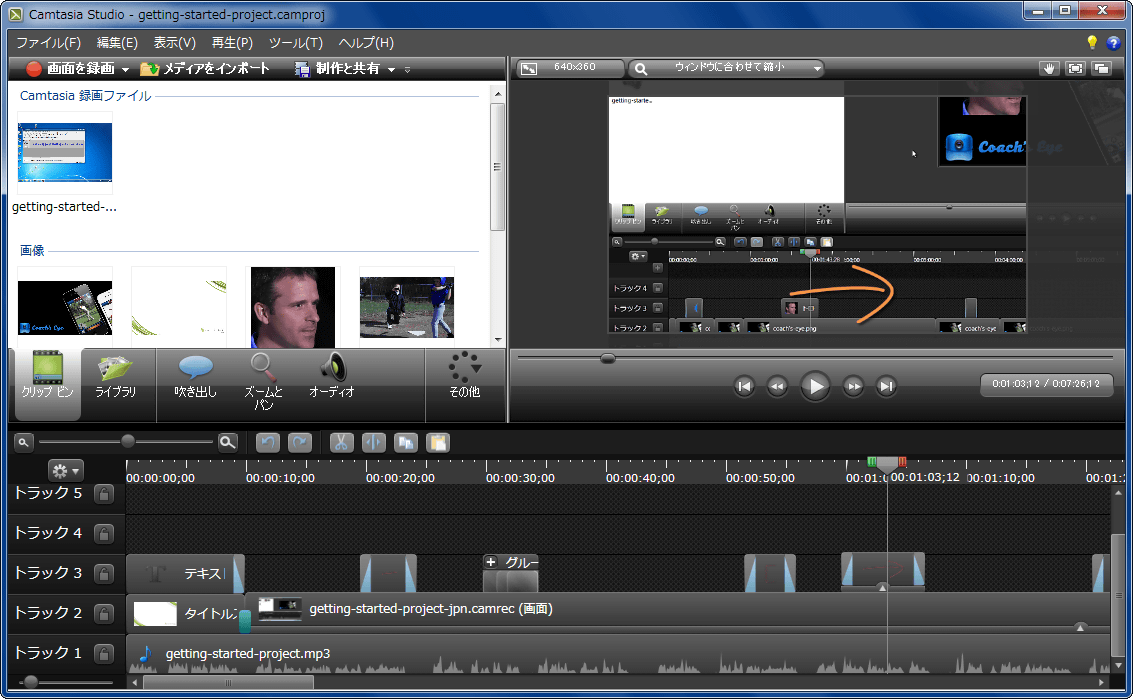
Task: Select the getting-started-project.mp3 audio clip
Action: pyautogui.click(x=618, y=654)
